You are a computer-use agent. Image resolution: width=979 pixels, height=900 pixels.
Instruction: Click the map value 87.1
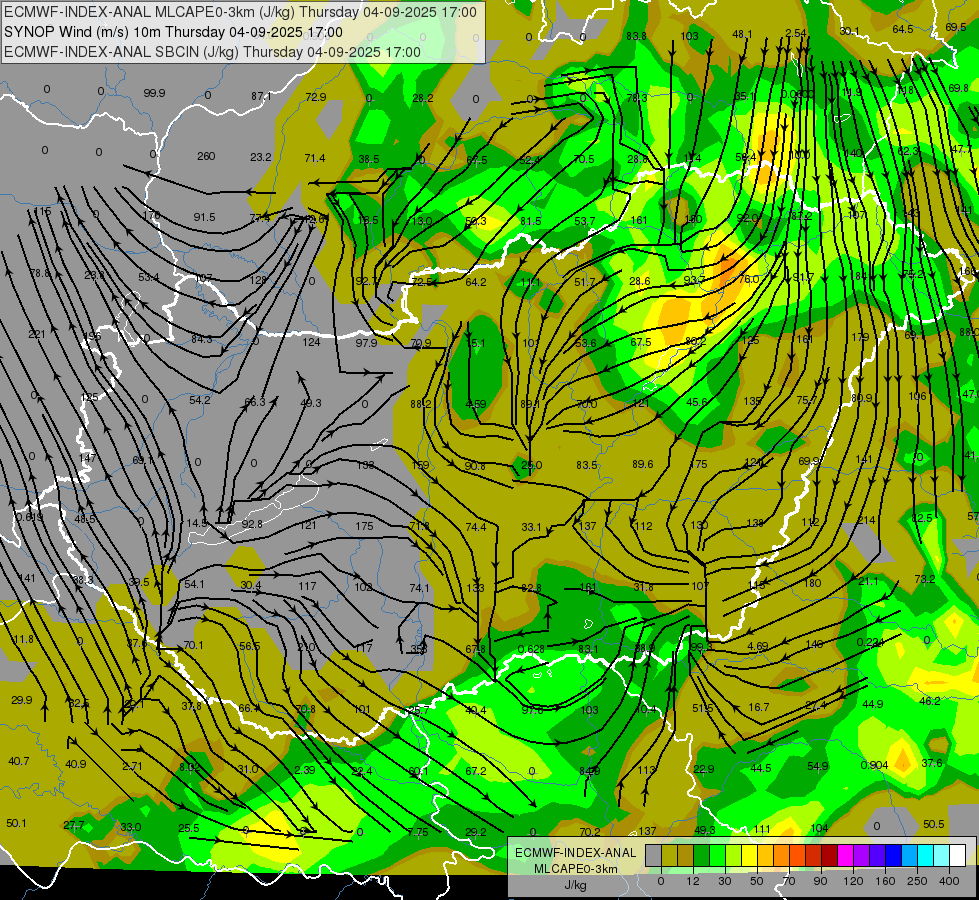262,96
